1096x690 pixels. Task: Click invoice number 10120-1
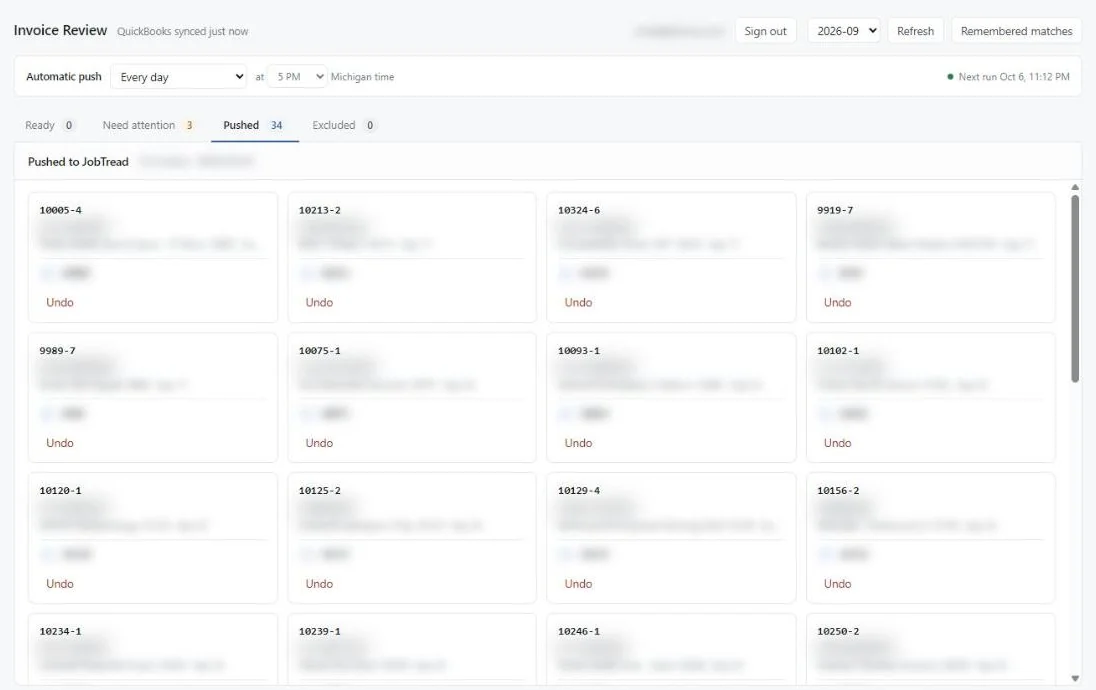tap(60, 490)
